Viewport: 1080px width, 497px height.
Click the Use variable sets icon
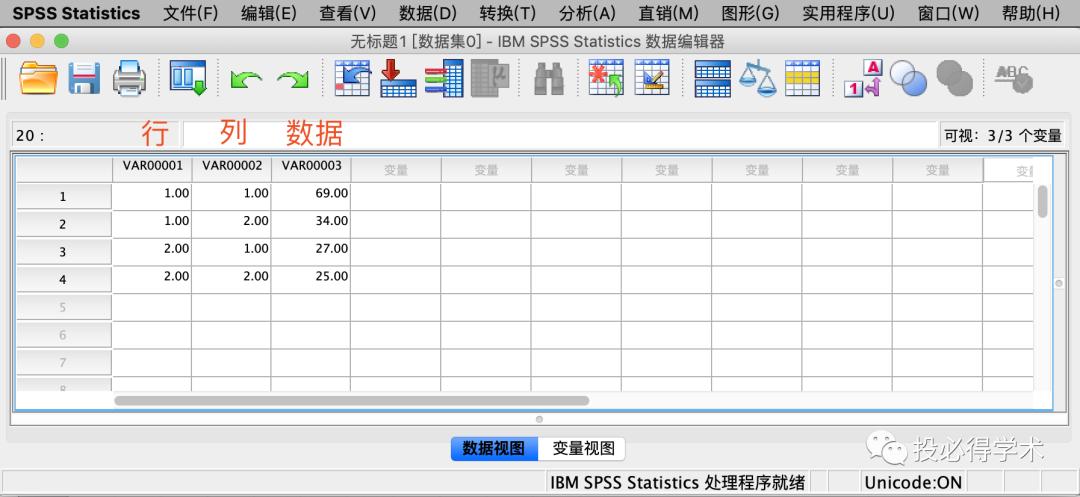pos(908,78)
